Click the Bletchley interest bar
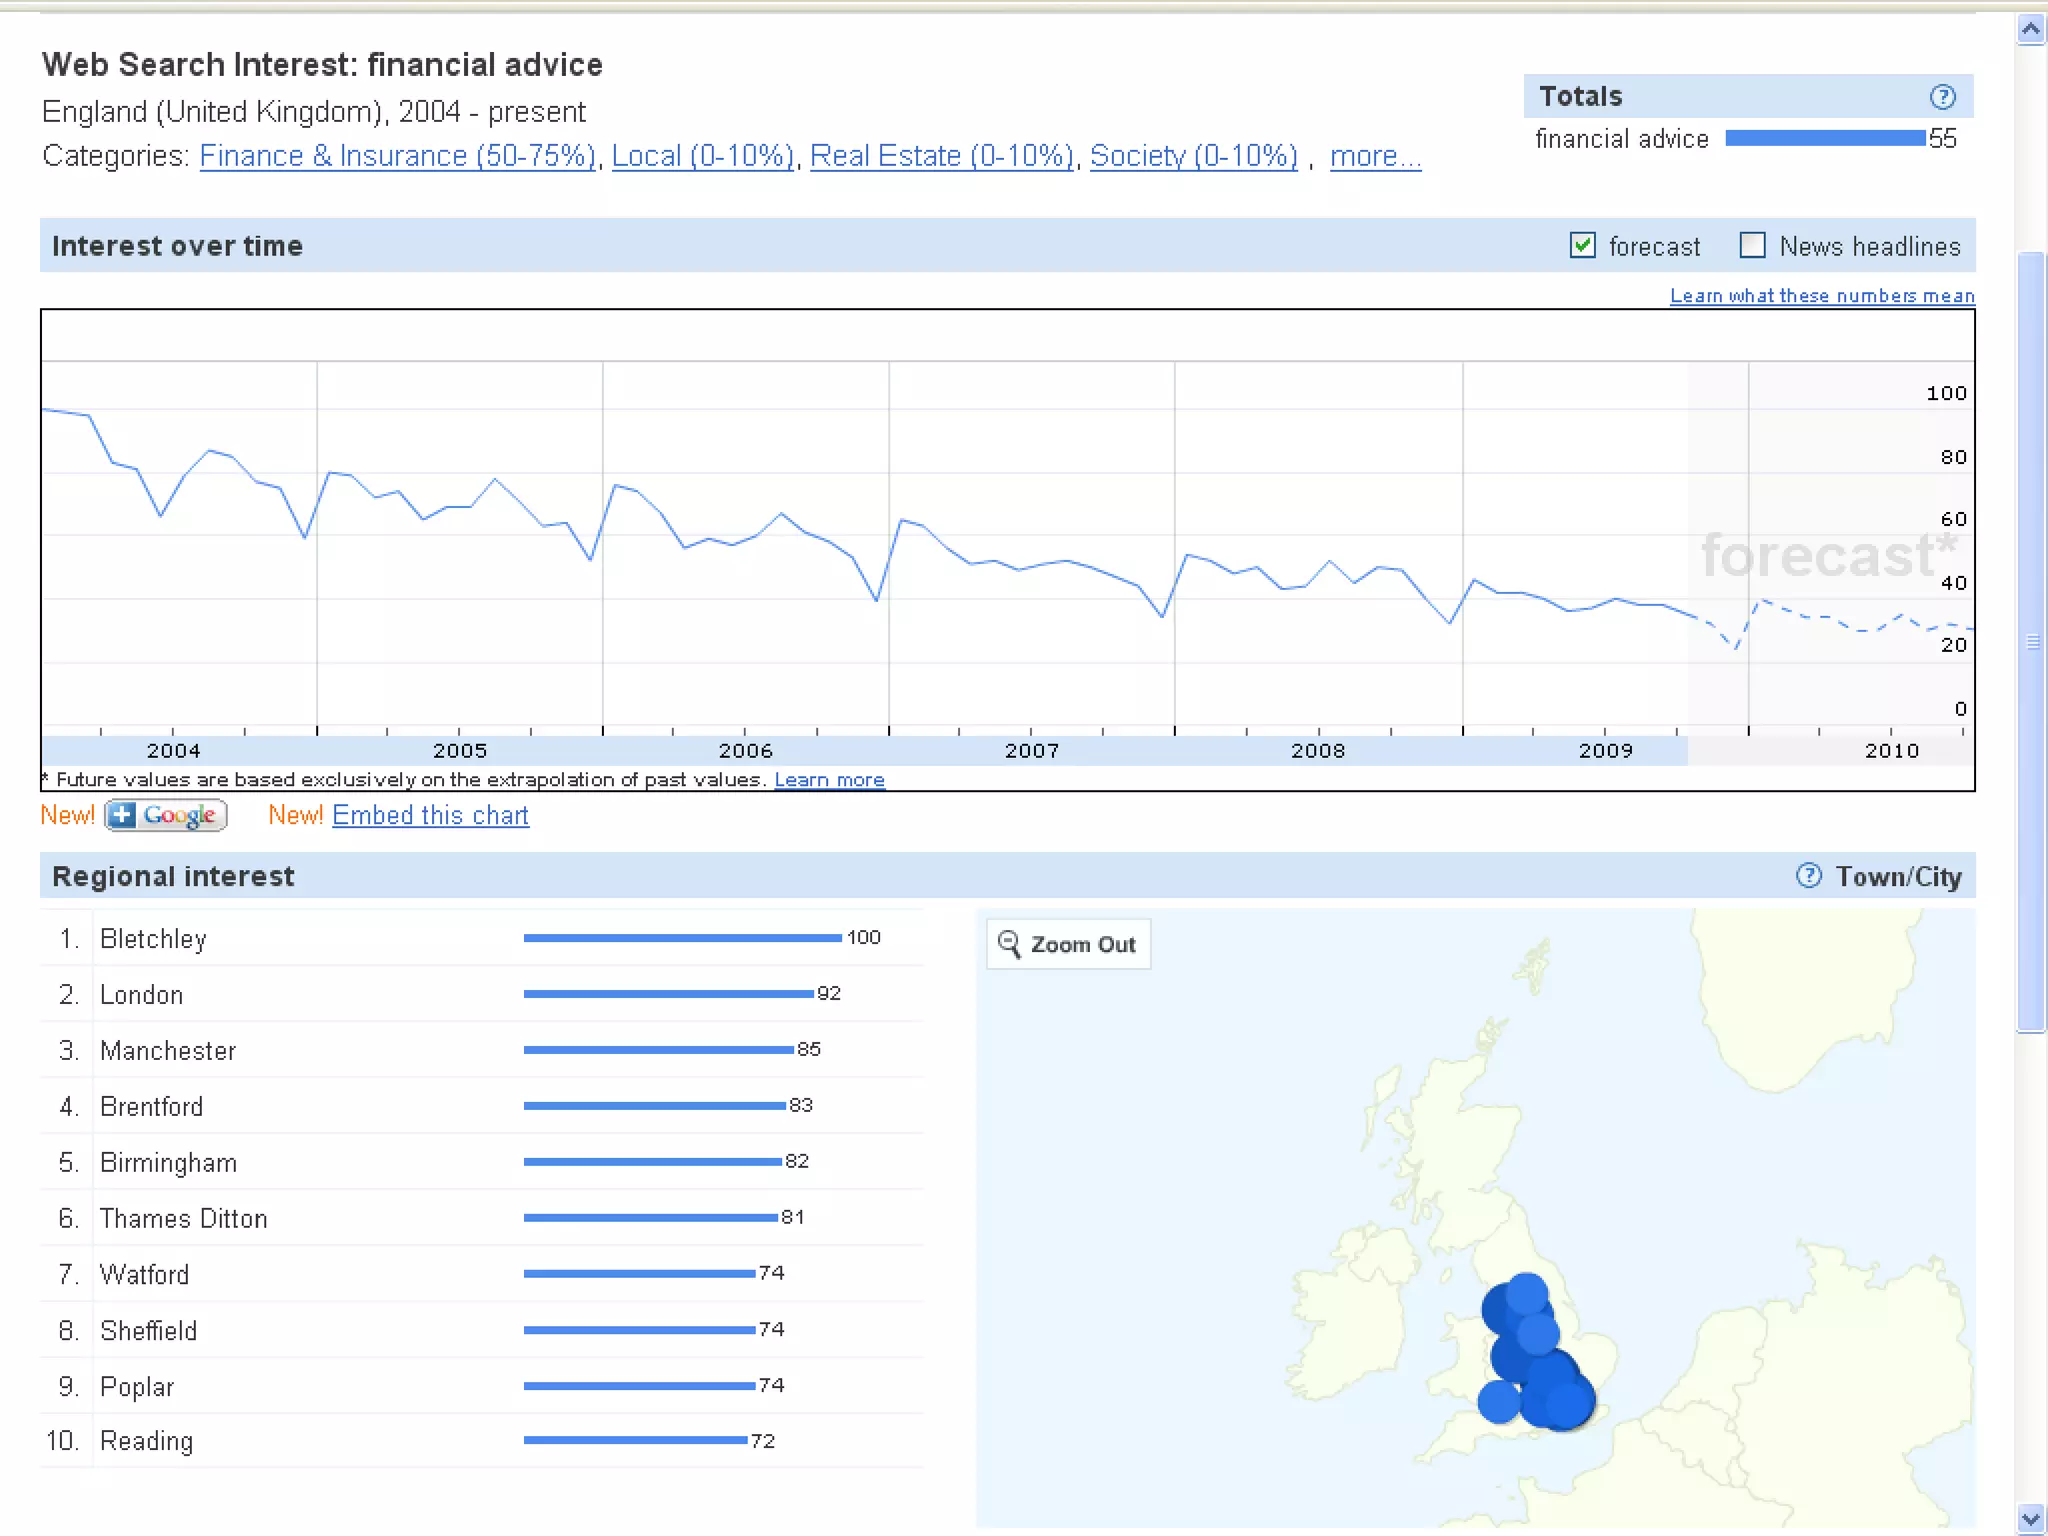 point(682,938)
